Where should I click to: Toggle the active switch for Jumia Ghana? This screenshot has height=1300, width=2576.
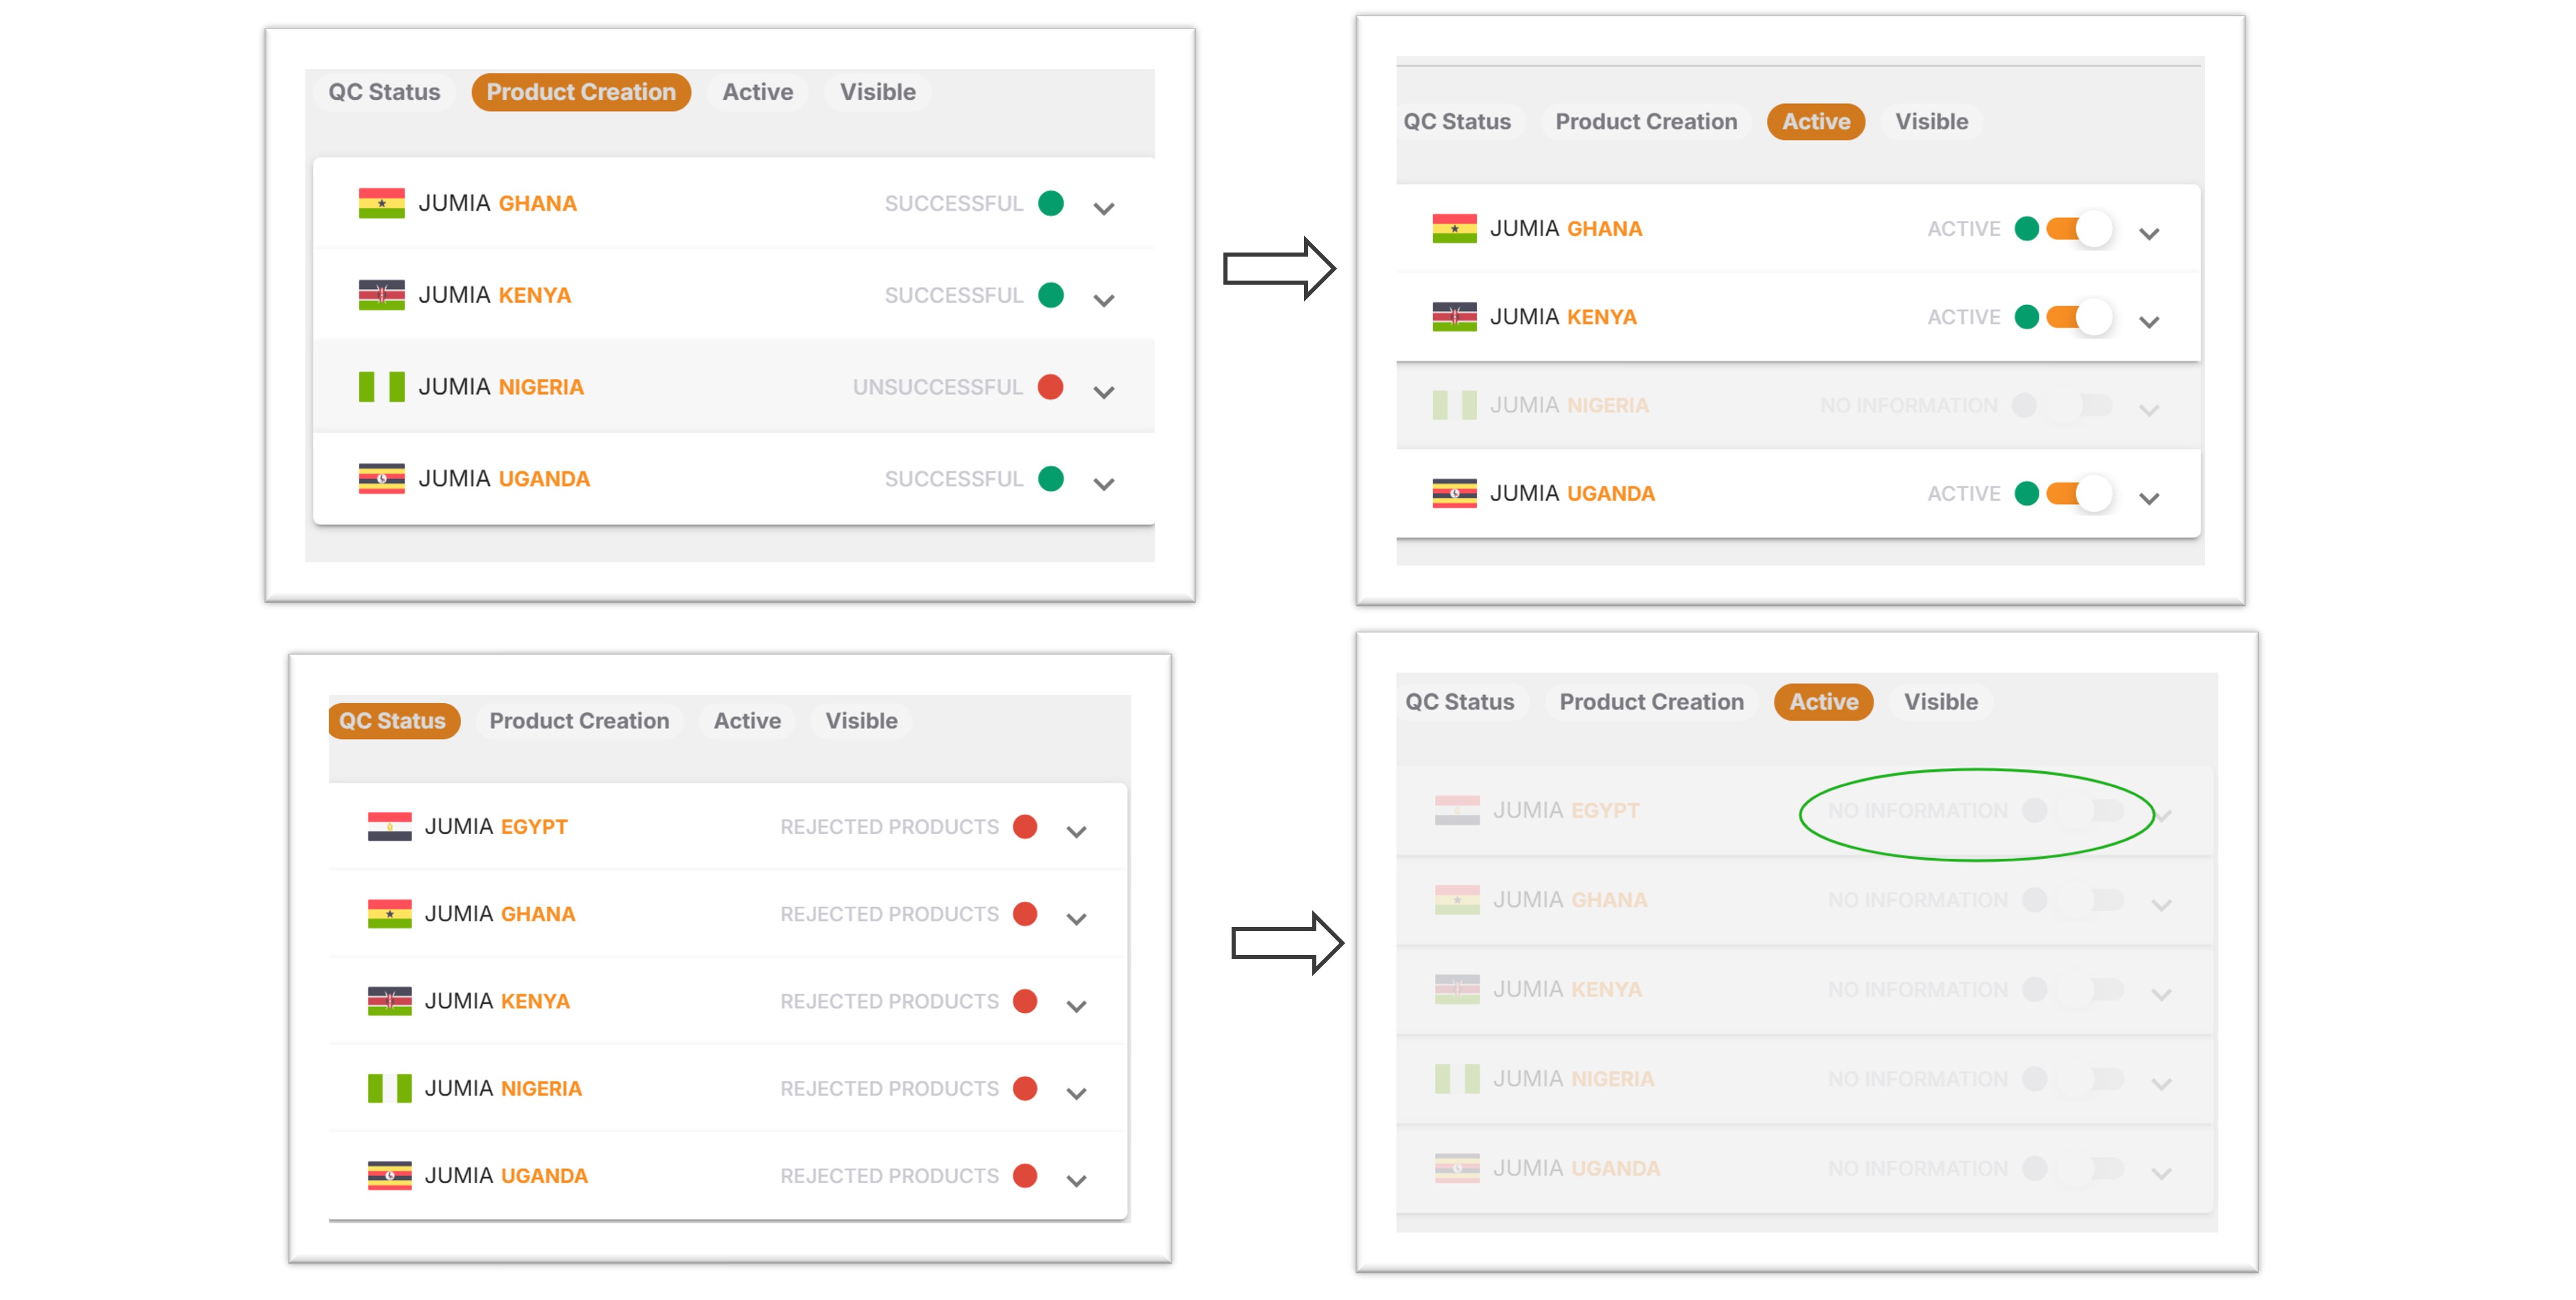click(2078, 229)
